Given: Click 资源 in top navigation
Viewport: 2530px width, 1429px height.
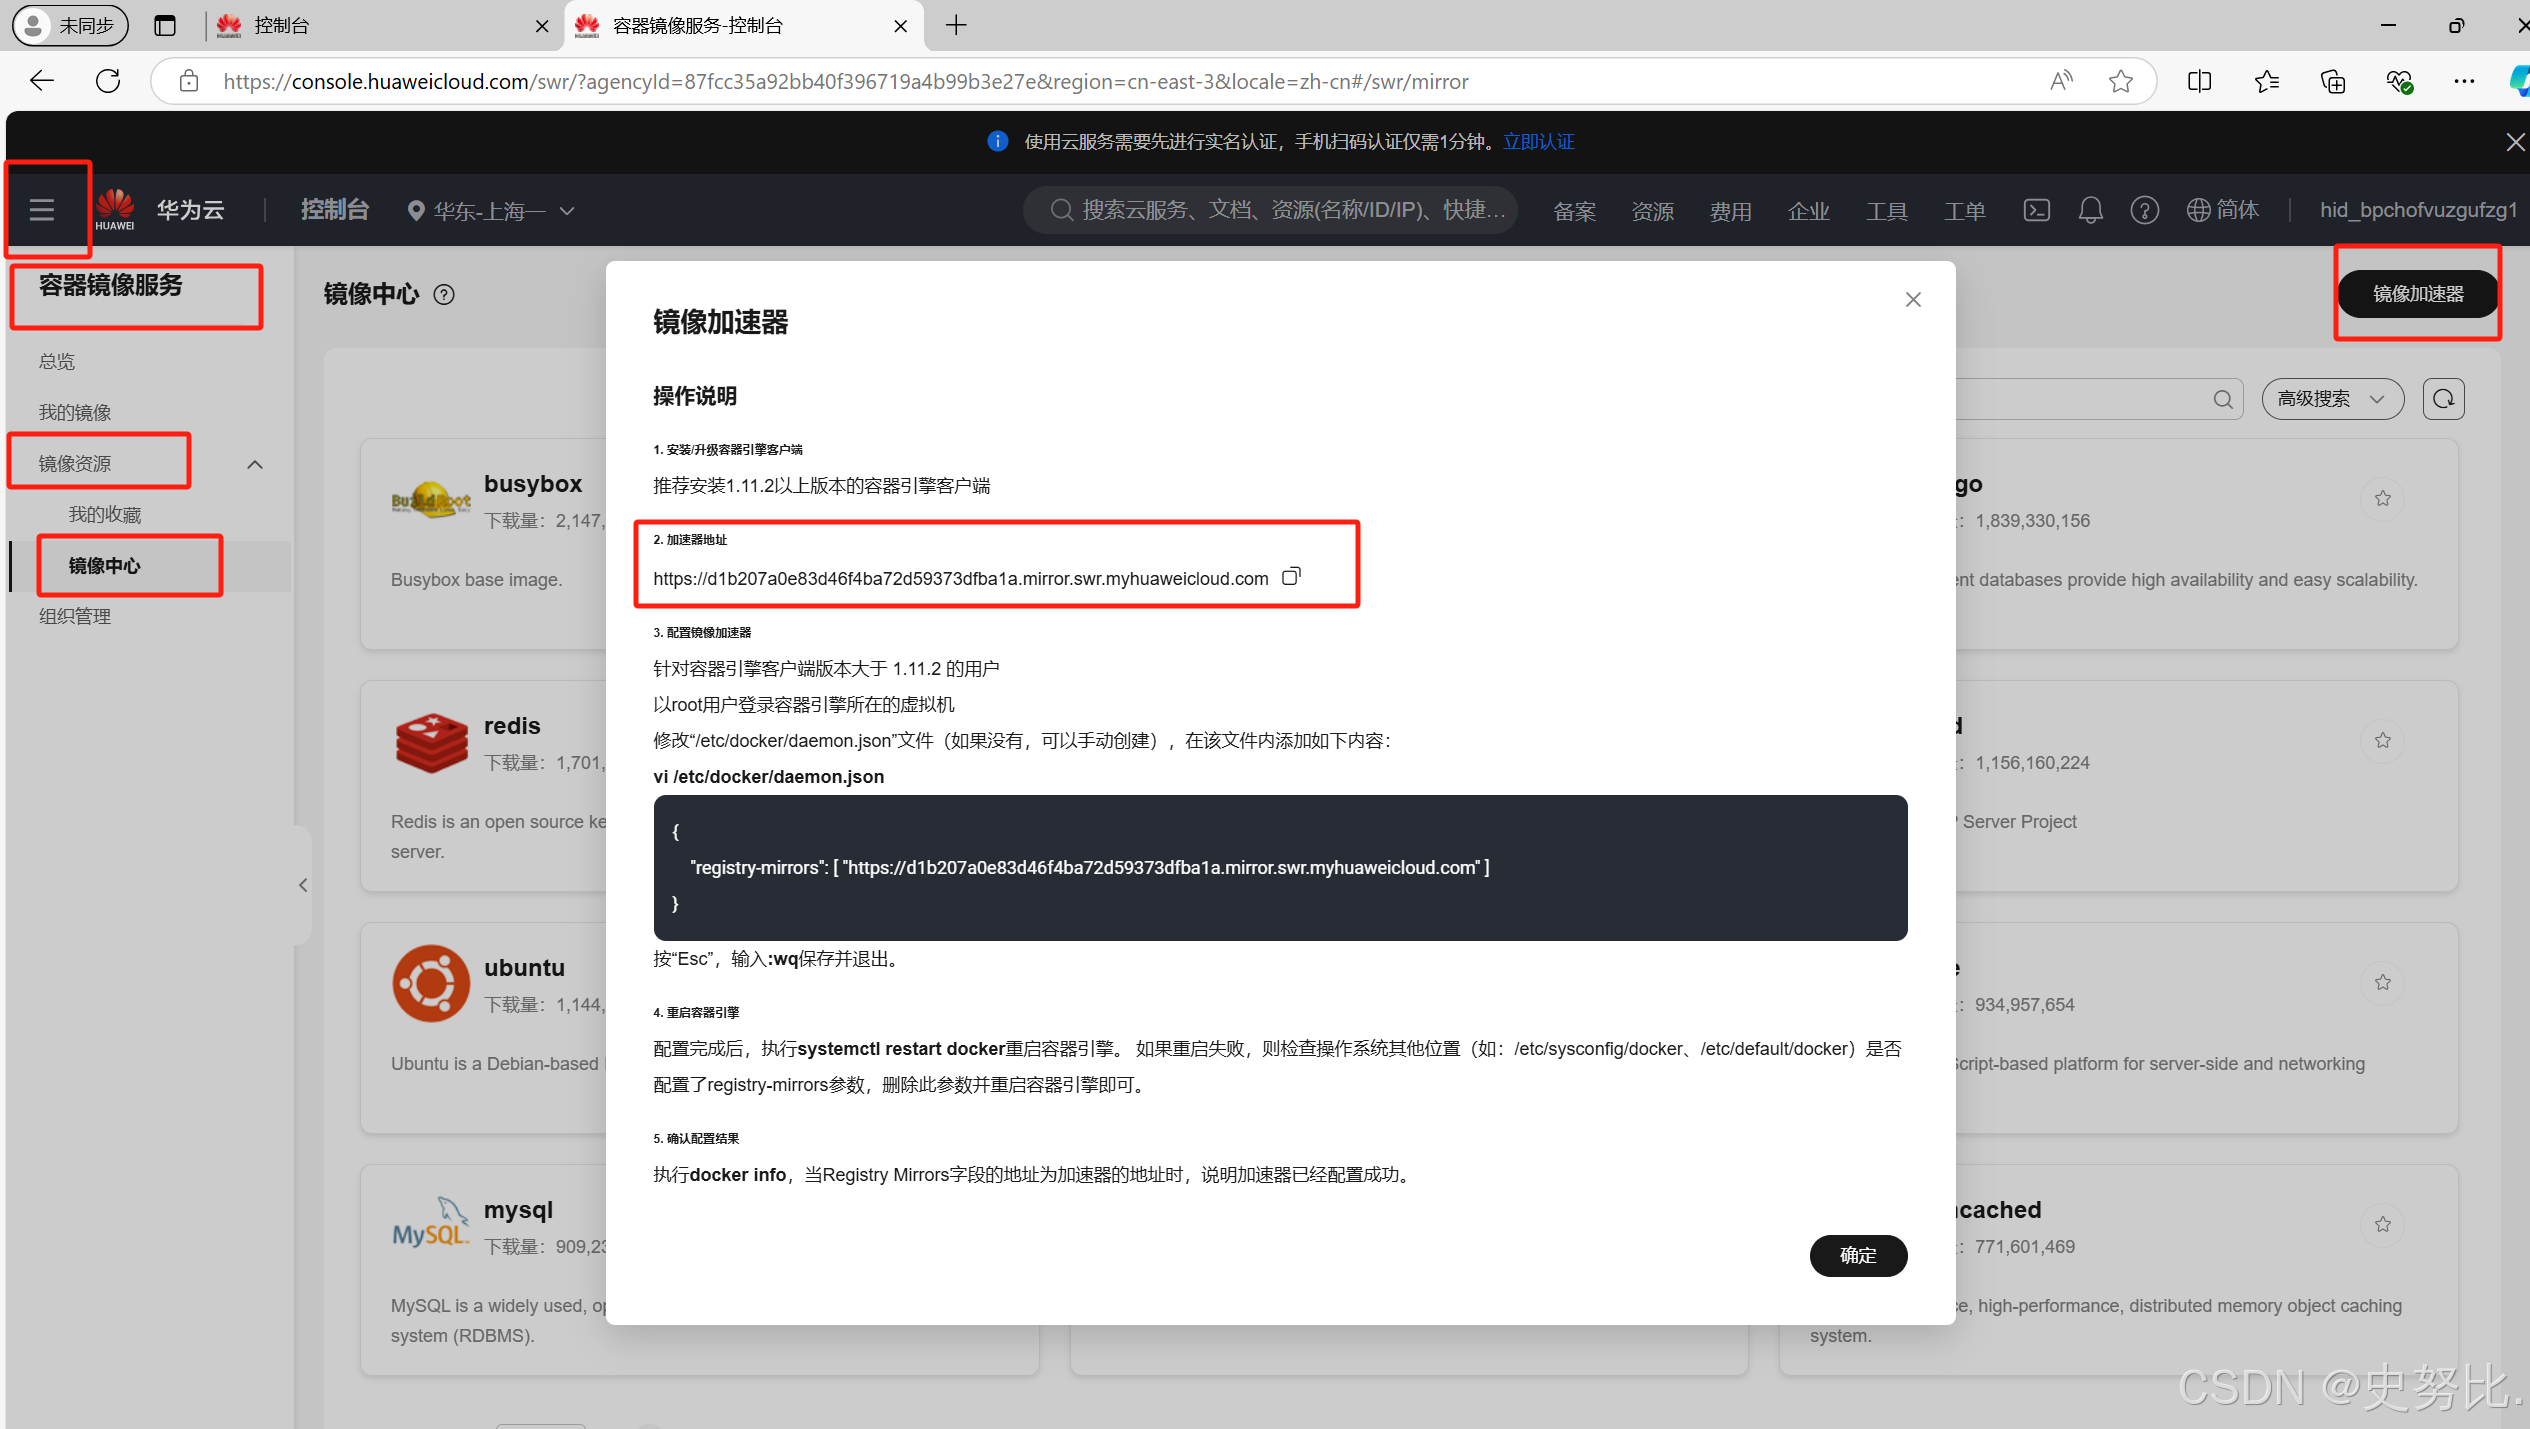Looking at the screenshot, I should pos(1652,211).
